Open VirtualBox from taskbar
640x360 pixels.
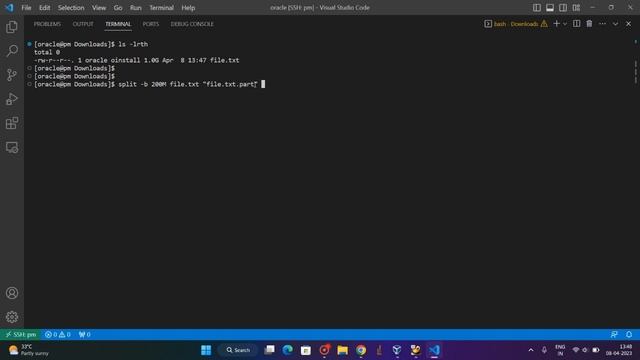pos(397,350)
